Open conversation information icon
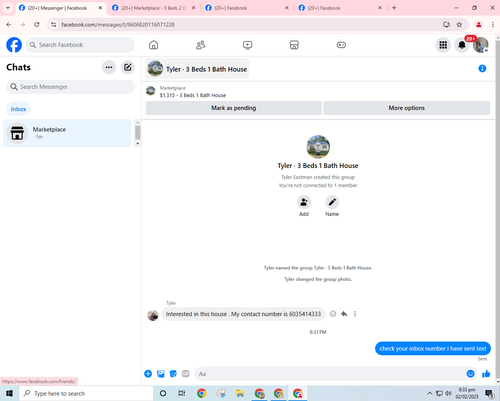 pyautogui.click(x=482, y=69)
